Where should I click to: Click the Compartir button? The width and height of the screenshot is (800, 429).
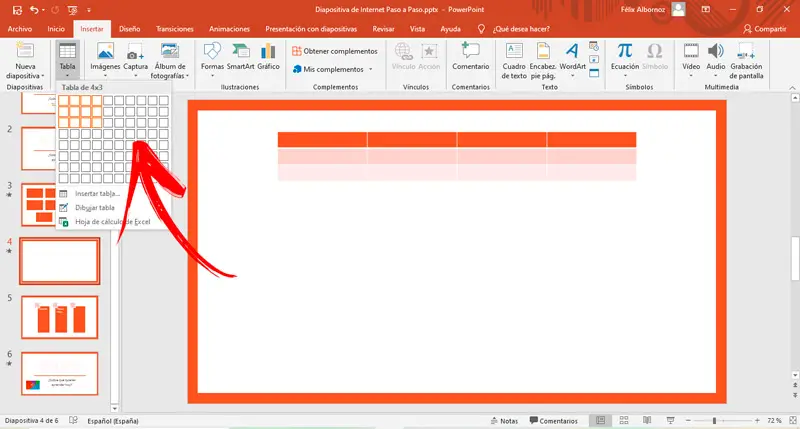(x=764, y=29)
